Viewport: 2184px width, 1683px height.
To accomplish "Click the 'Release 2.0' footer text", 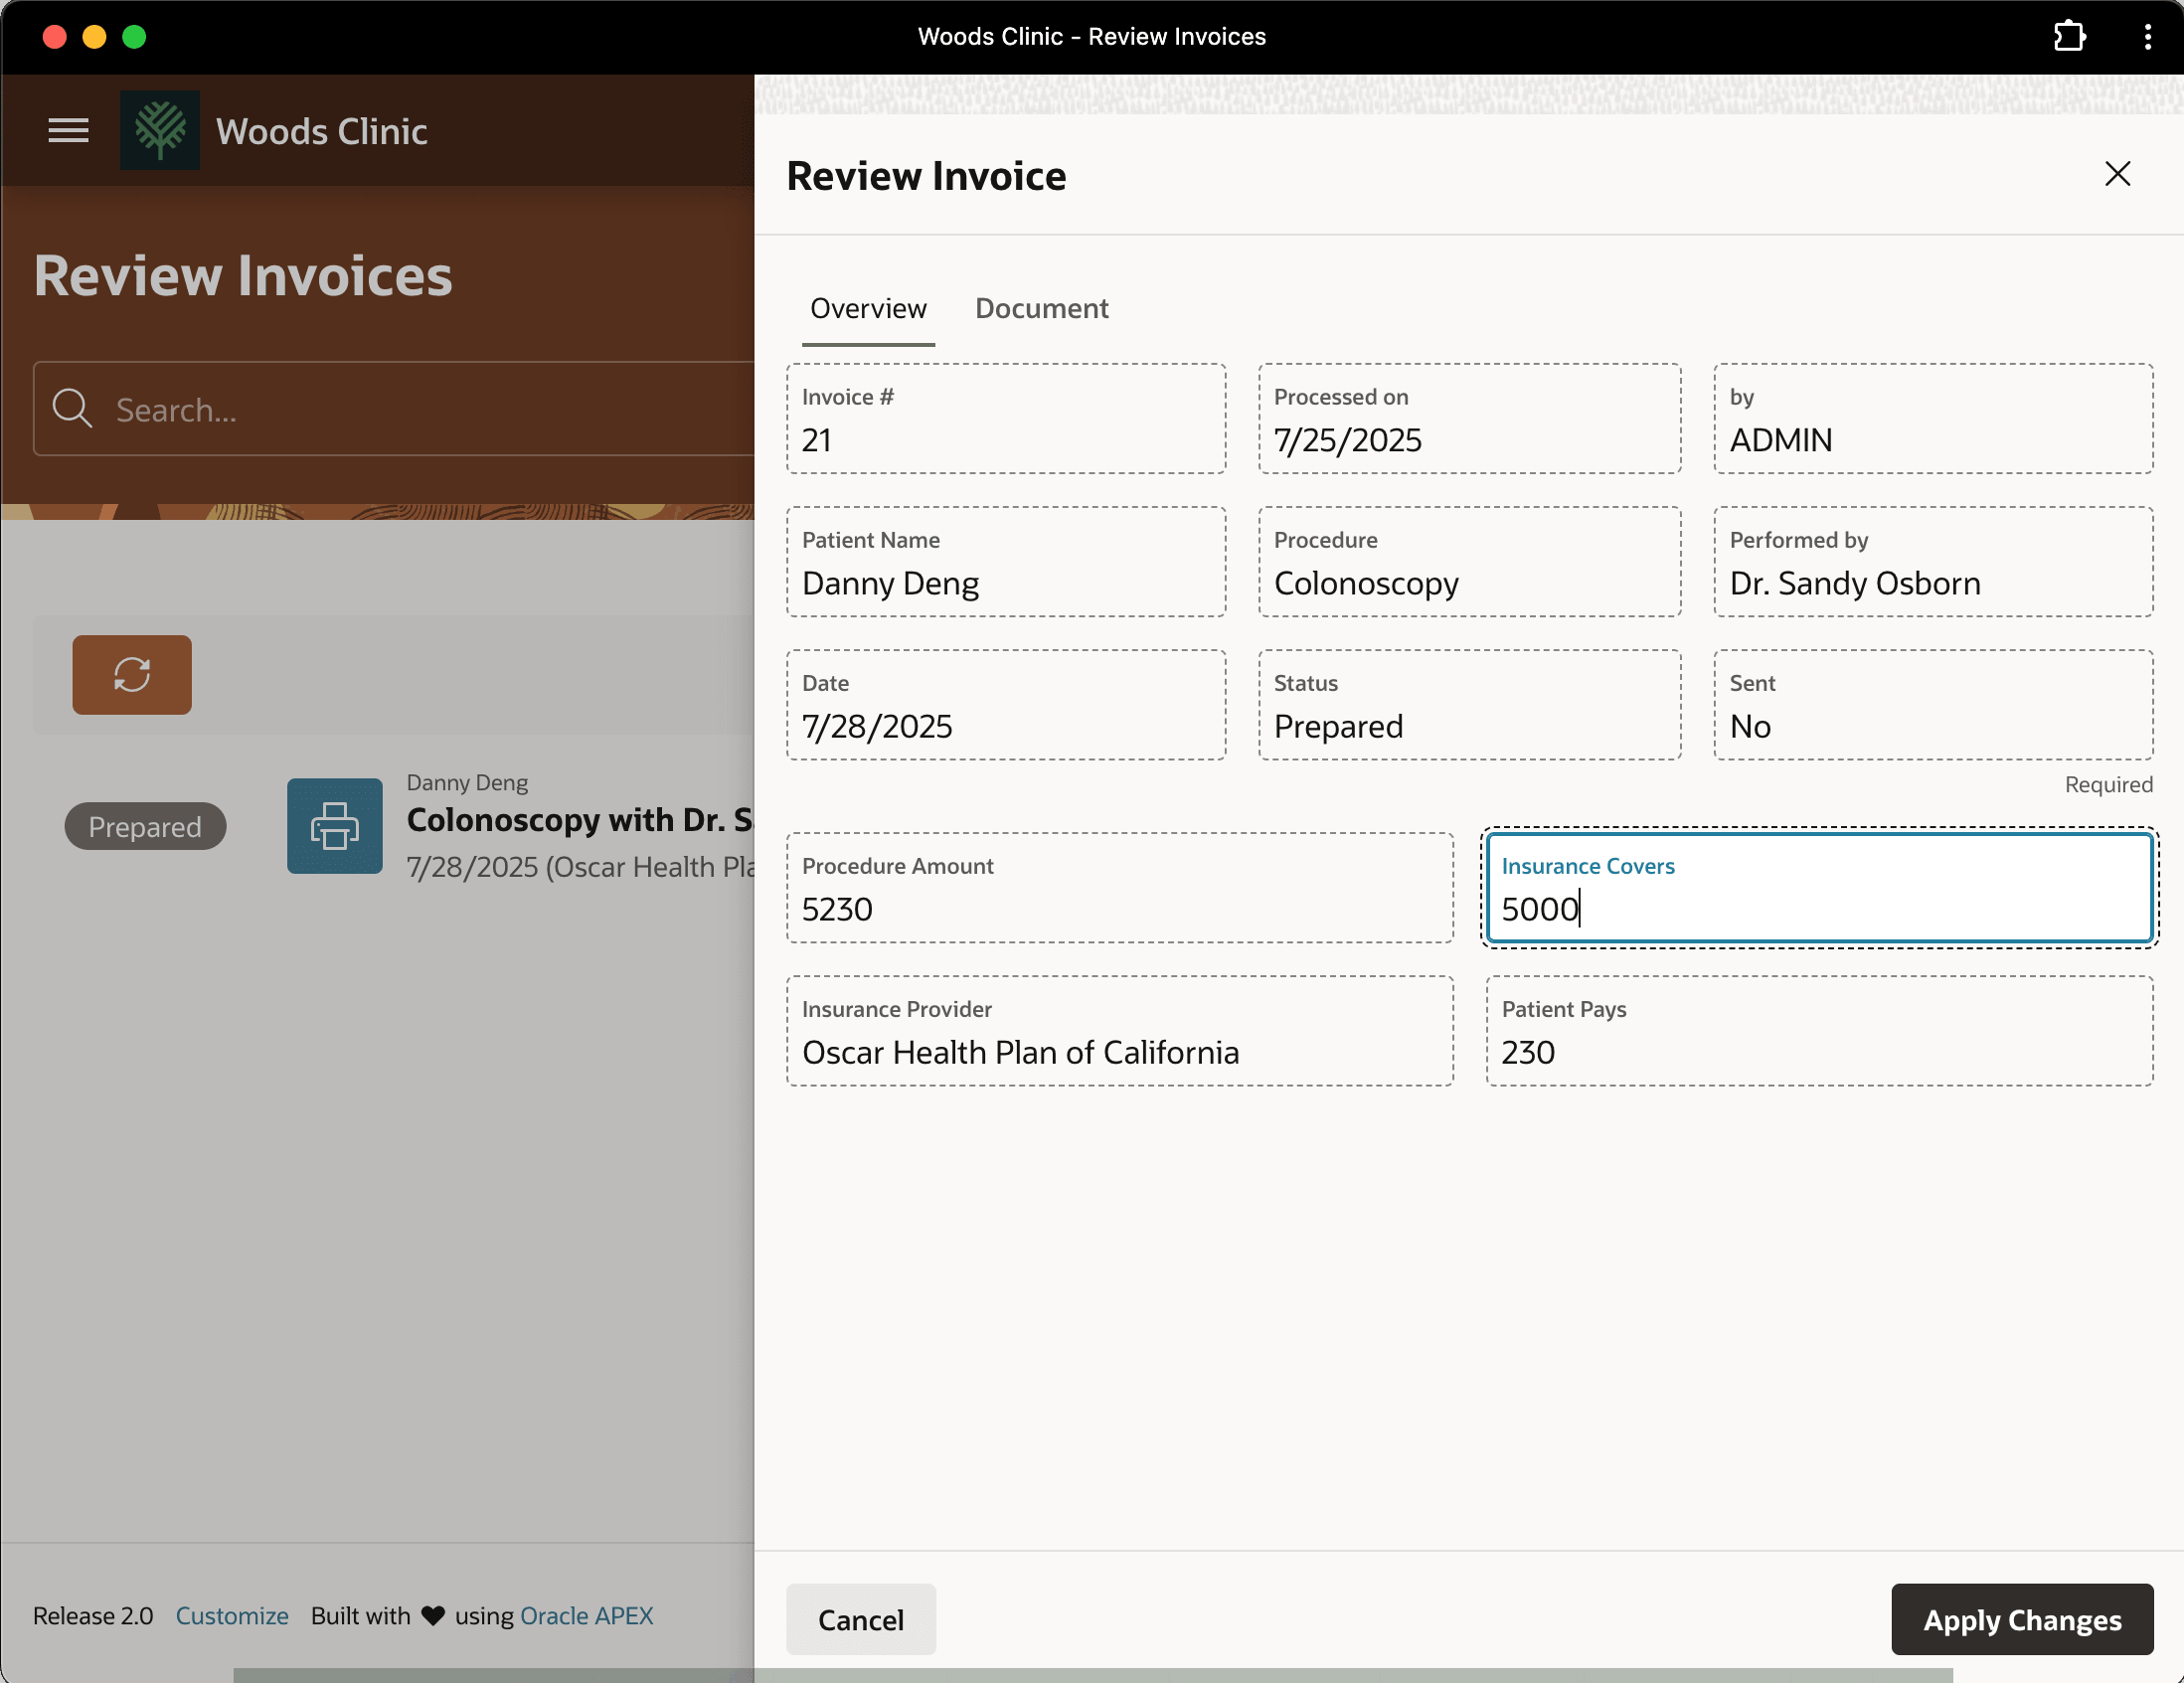I will click(x=93, y=1616).
